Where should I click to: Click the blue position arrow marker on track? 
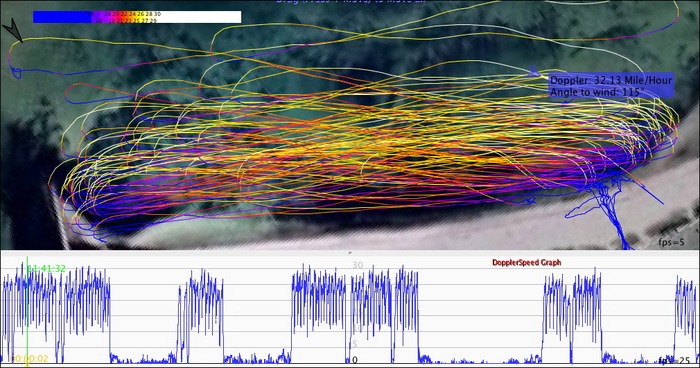click(x=533, y=70)
